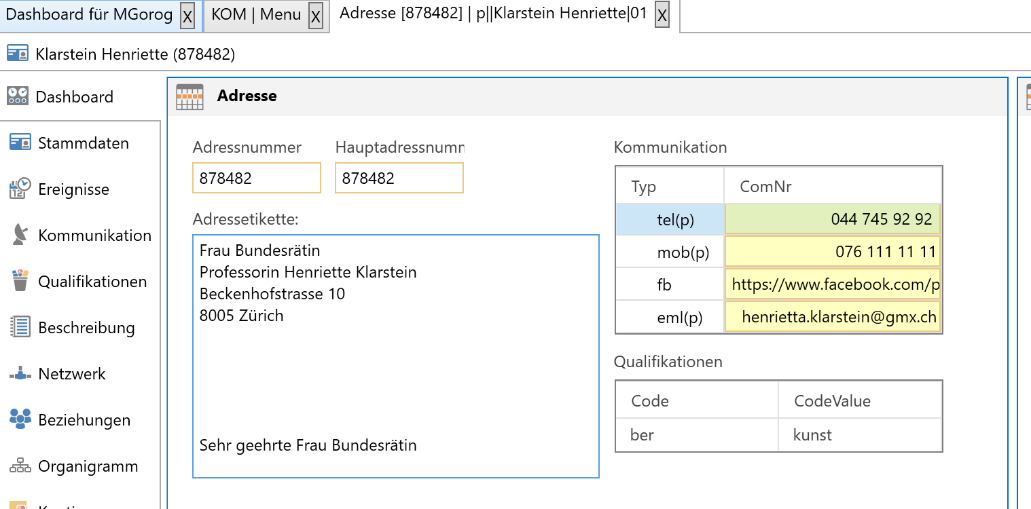This screenshot has height=509, width=1031.
Task: Select the Kommunikation satellite dish icon
Action: (20, 236)
